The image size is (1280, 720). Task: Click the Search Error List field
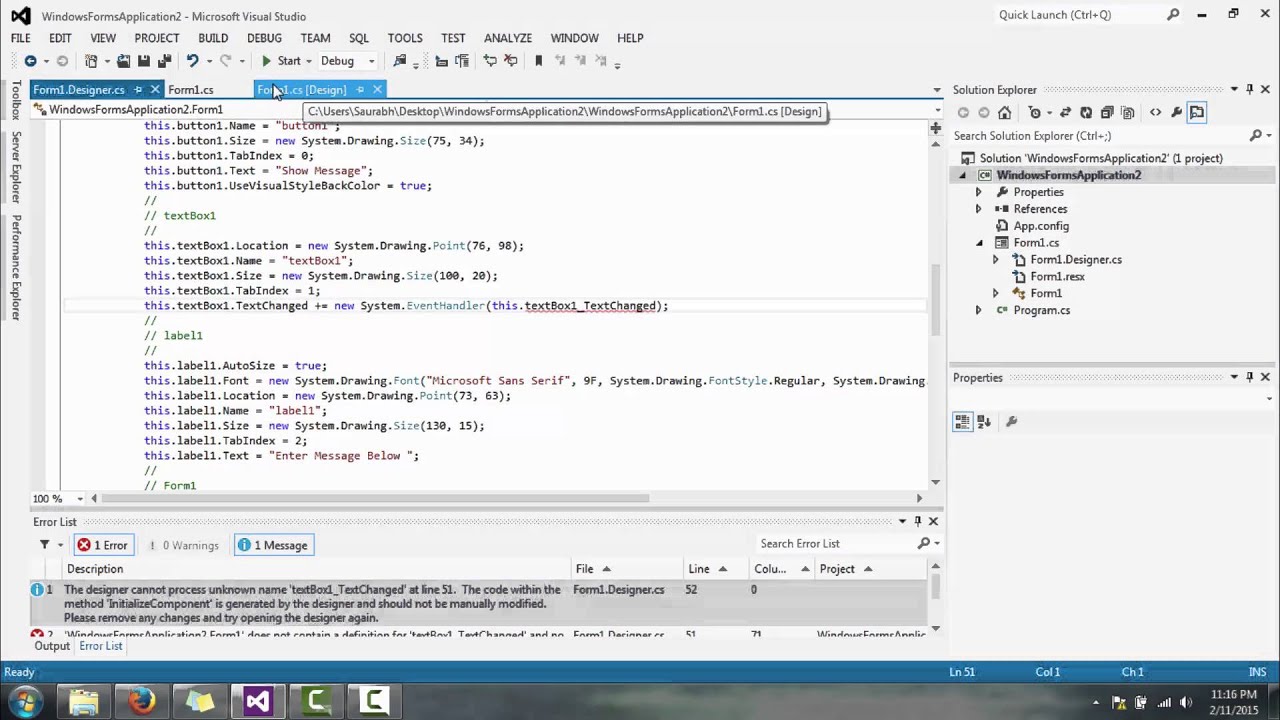click(836, 544)
